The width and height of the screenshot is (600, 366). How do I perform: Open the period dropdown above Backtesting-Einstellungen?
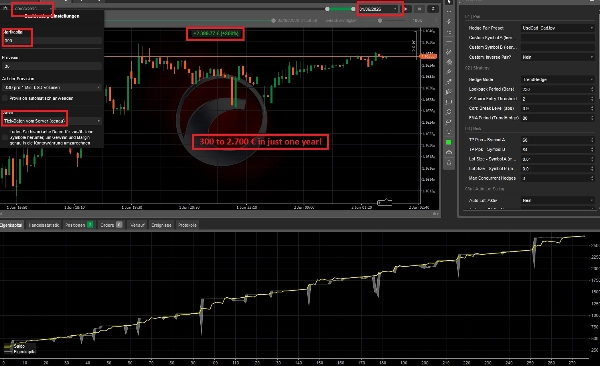33,8
